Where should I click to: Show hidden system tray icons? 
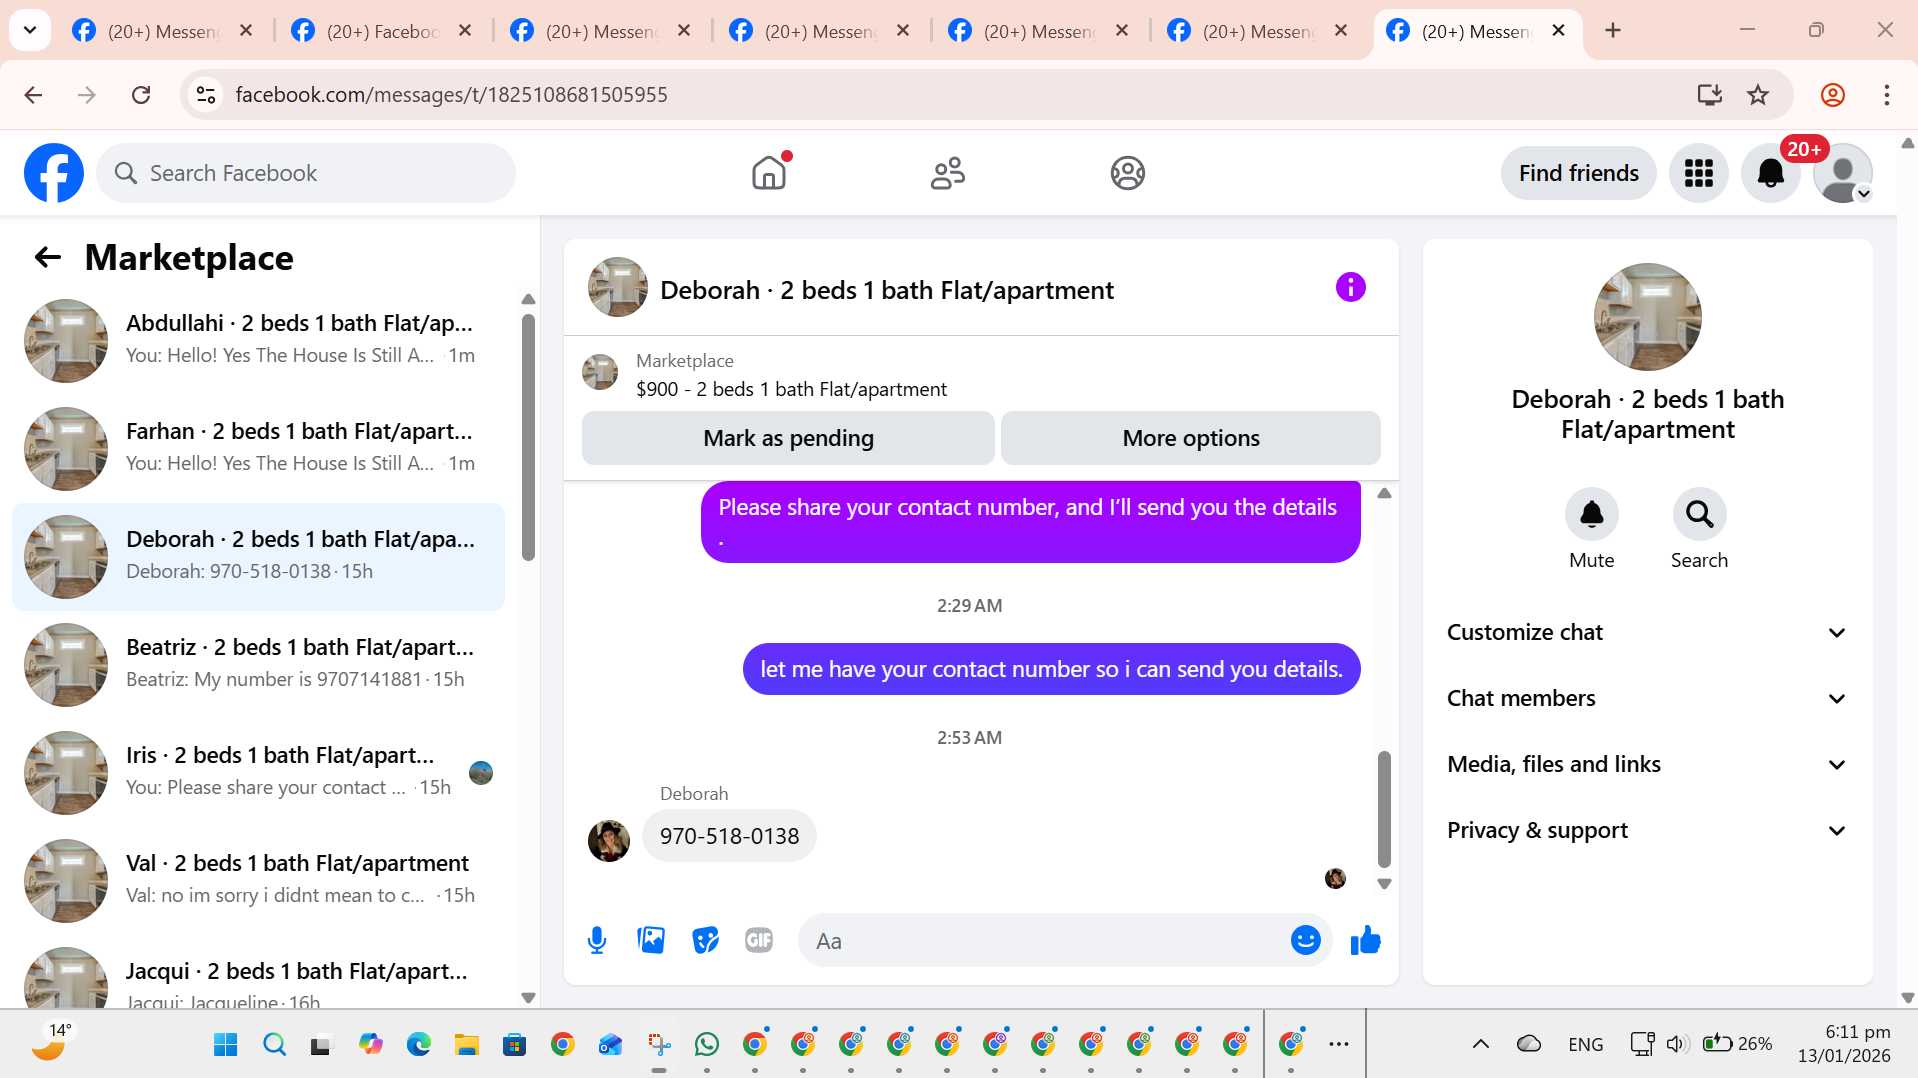click(x=1480, y=1044)
